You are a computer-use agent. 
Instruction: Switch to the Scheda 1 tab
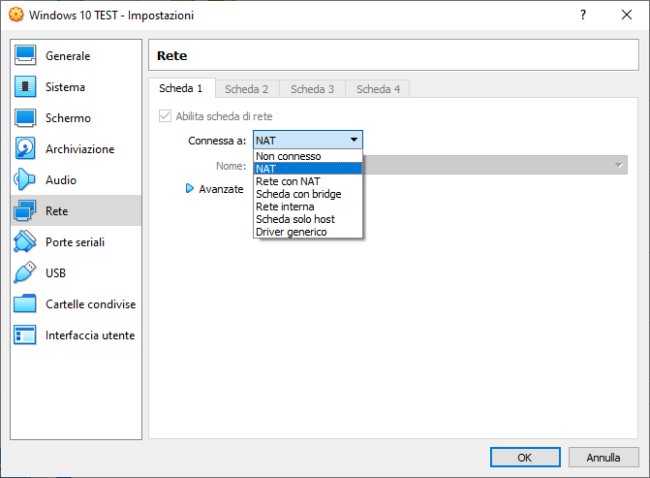pos(181,88)
